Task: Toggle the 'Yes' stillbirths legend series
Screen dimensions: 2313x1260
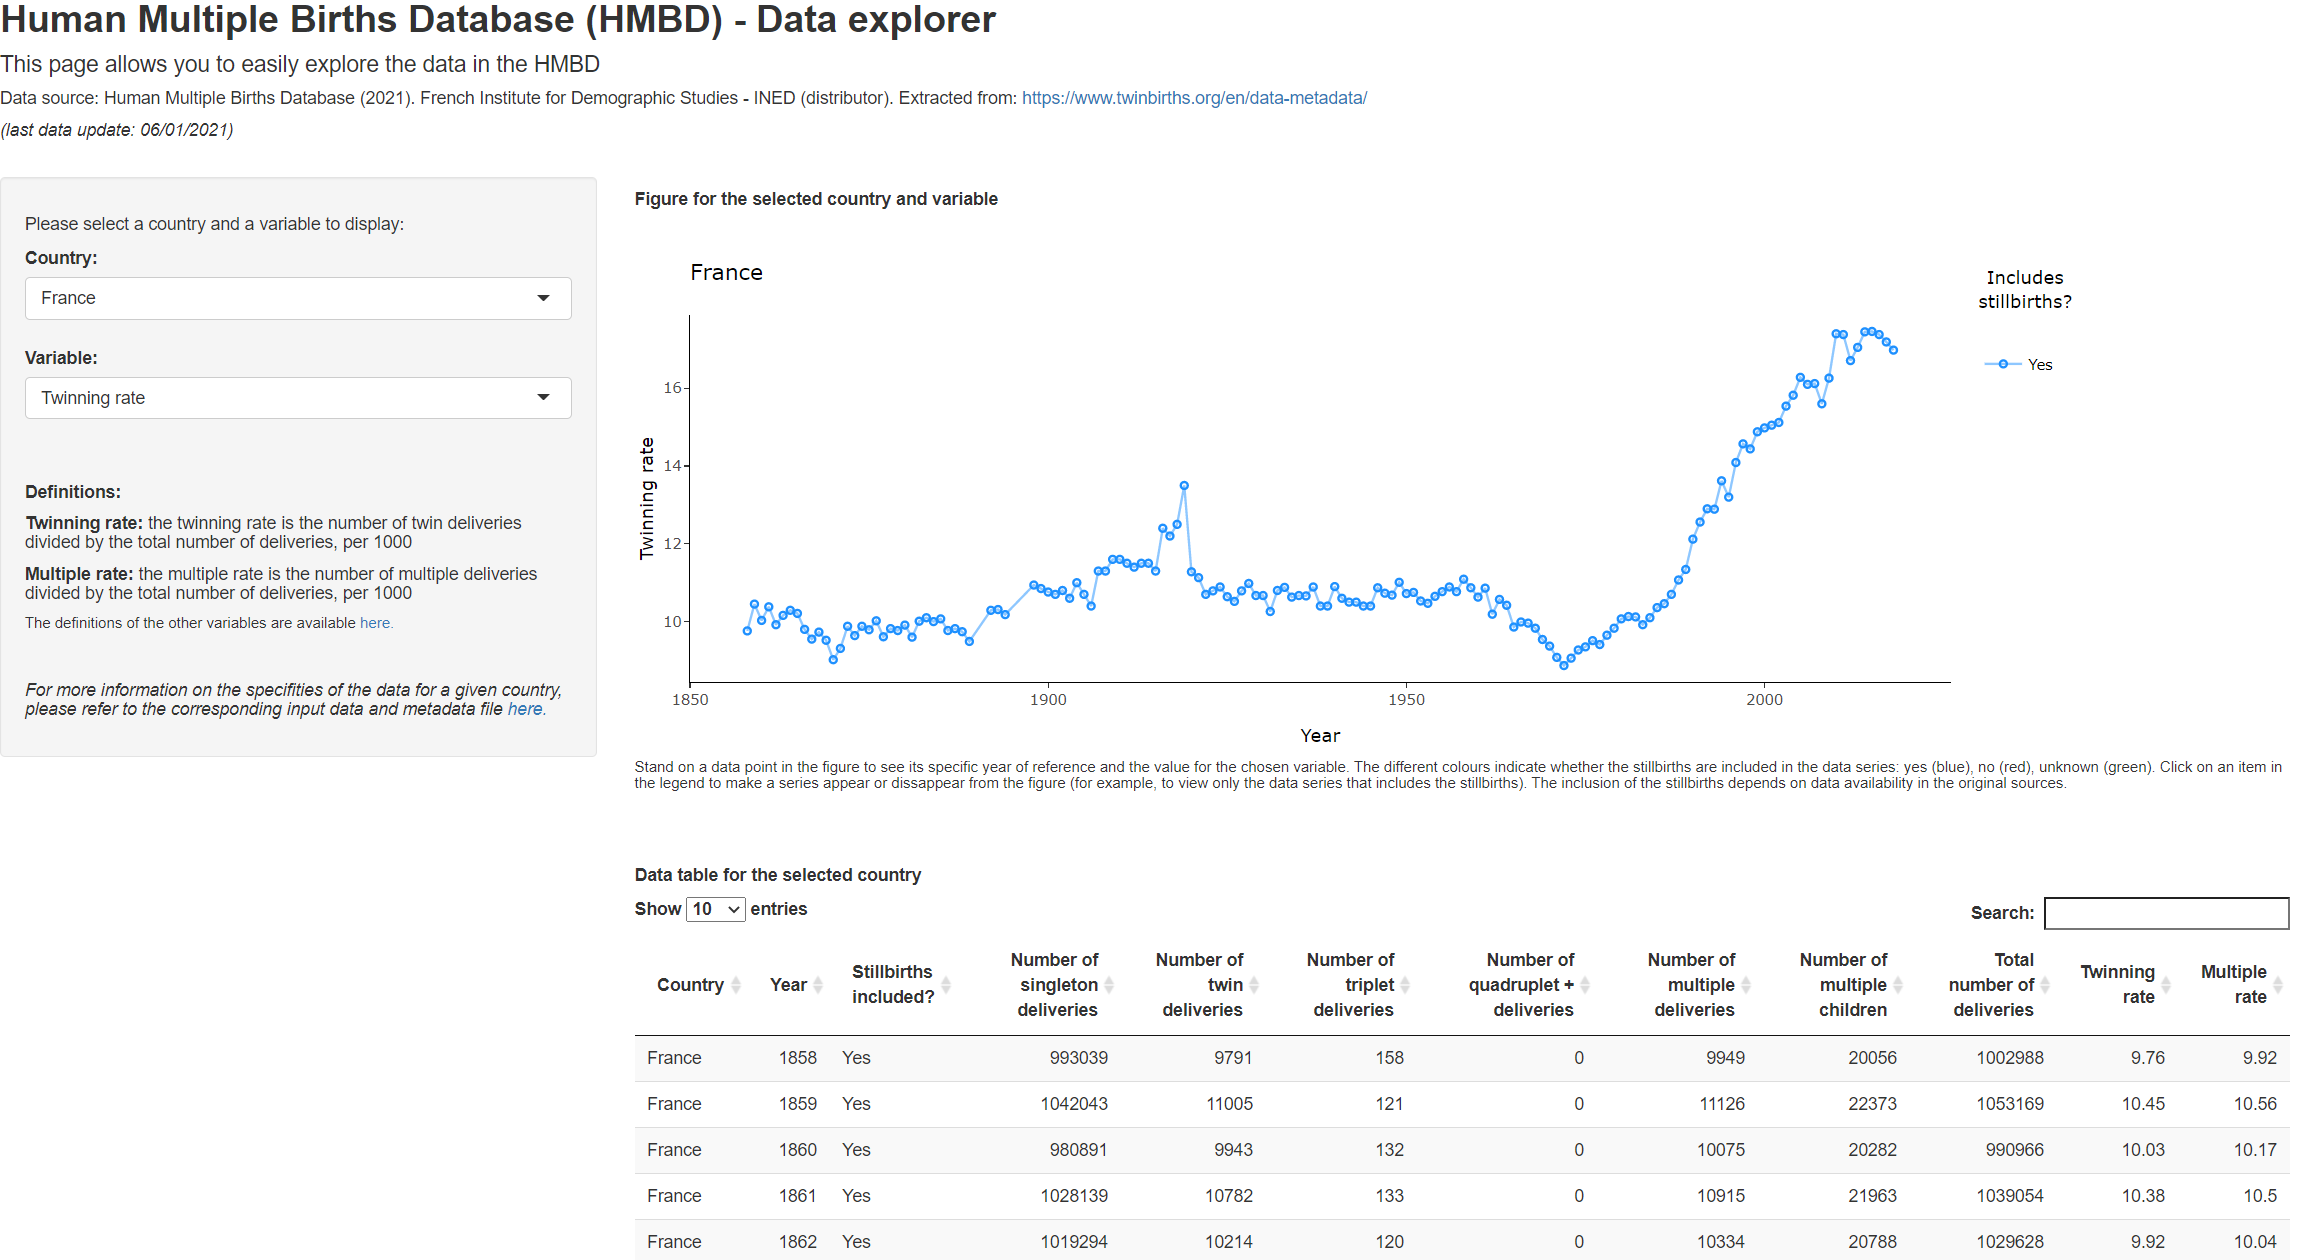Action: tap(2038, 365)
